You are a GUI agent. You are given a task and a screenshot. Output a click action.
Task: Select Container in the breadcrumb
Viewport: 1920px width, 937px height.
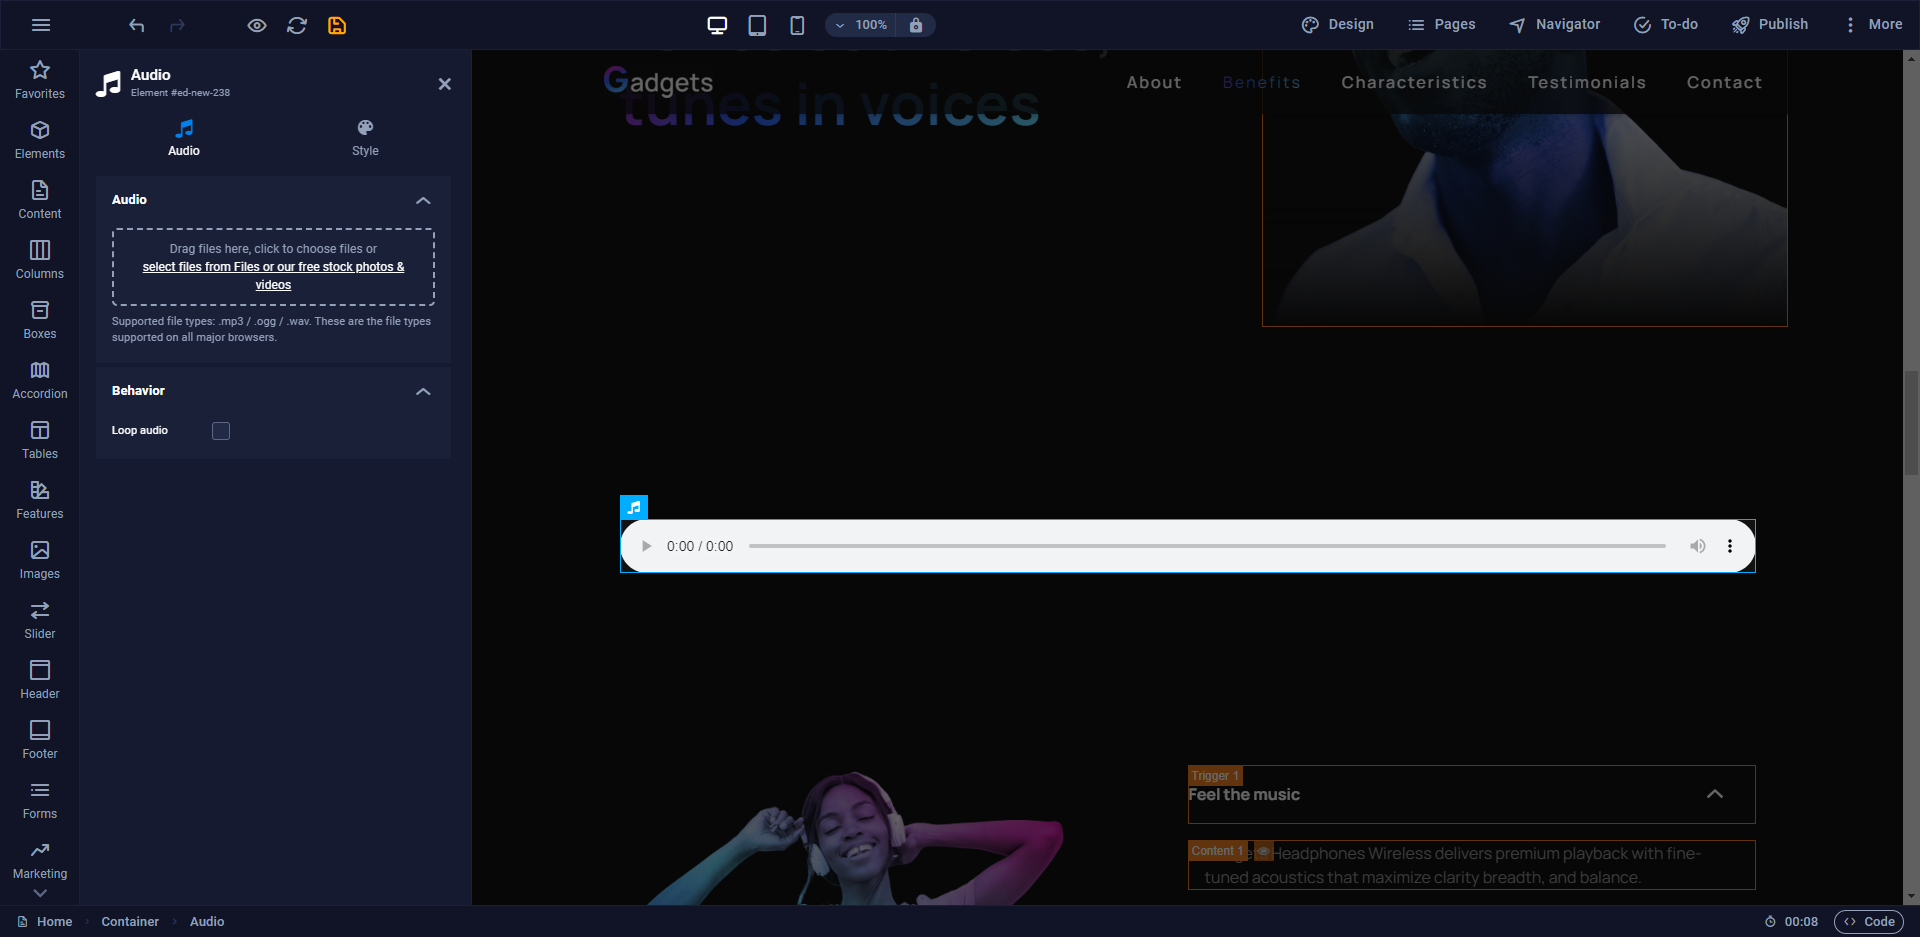130,922
